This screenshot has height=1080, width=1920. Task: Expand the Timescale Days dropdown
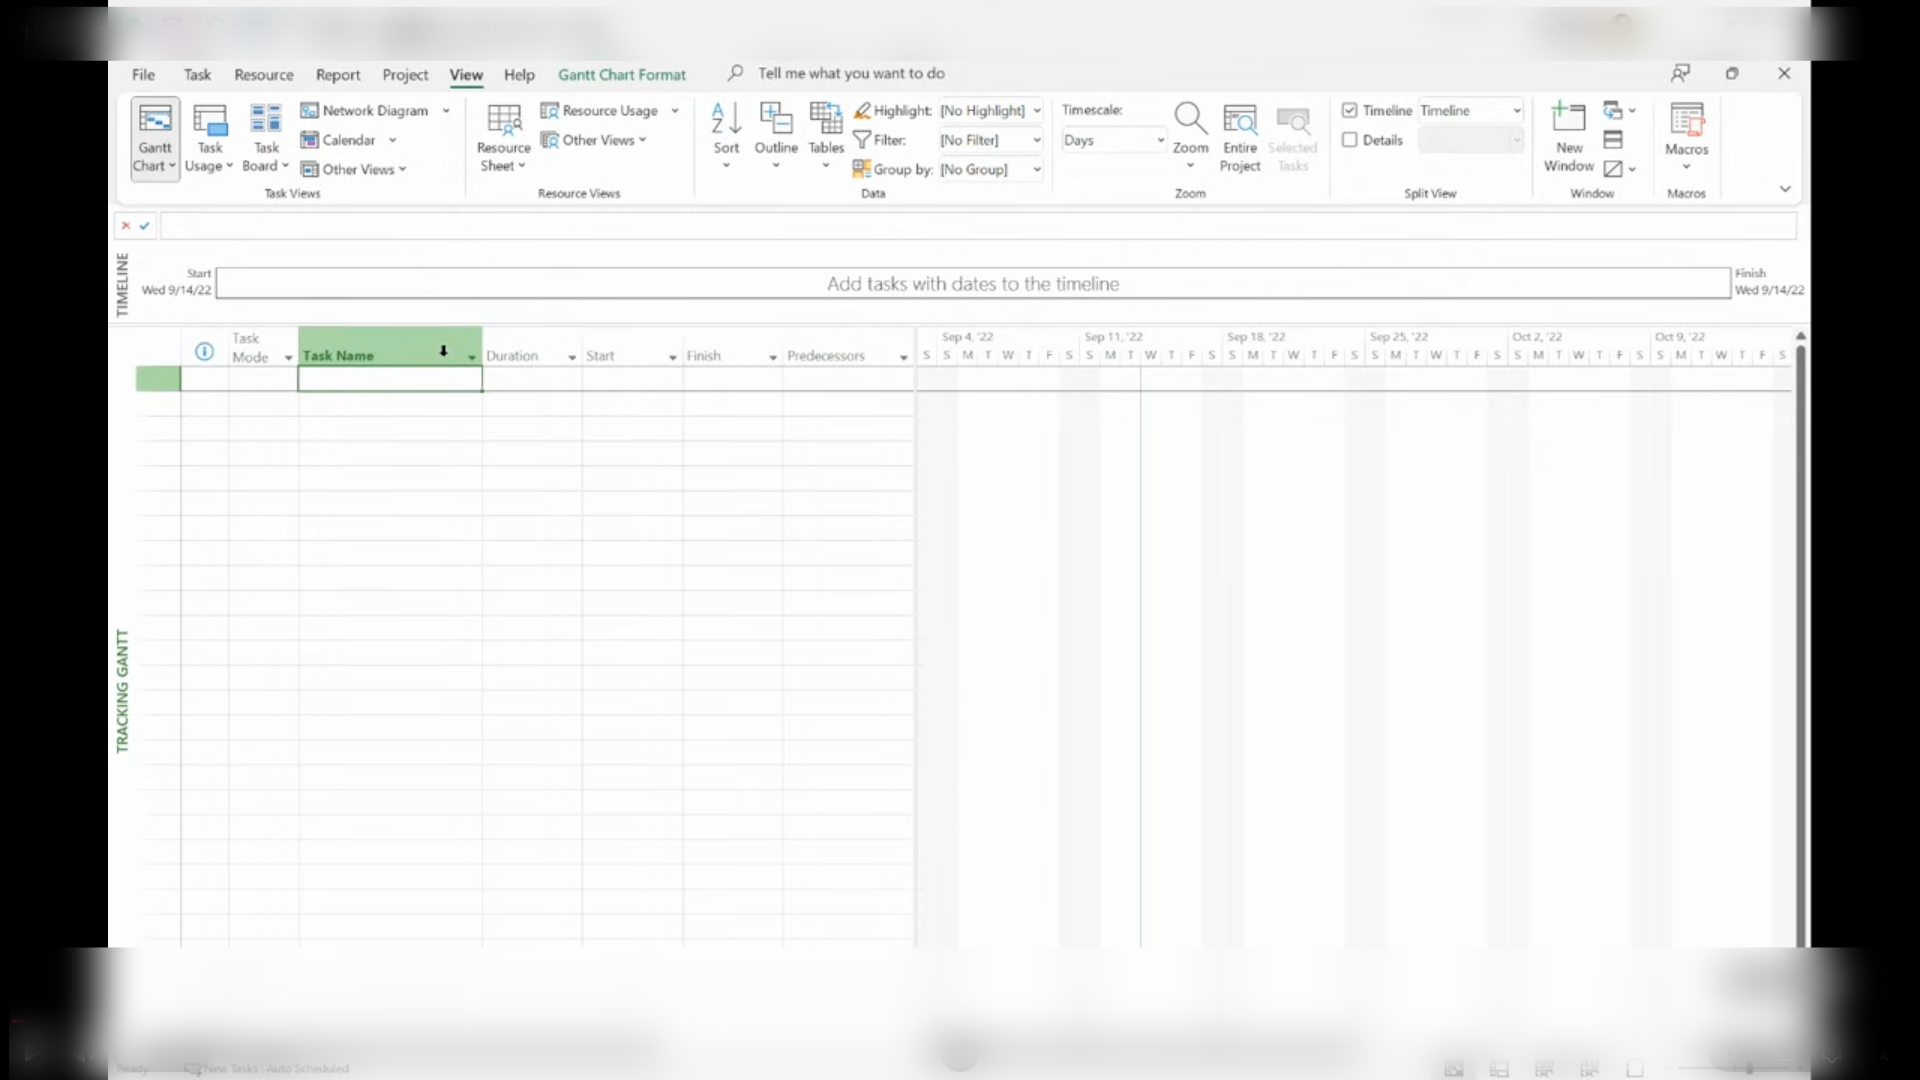(1160, 140)
